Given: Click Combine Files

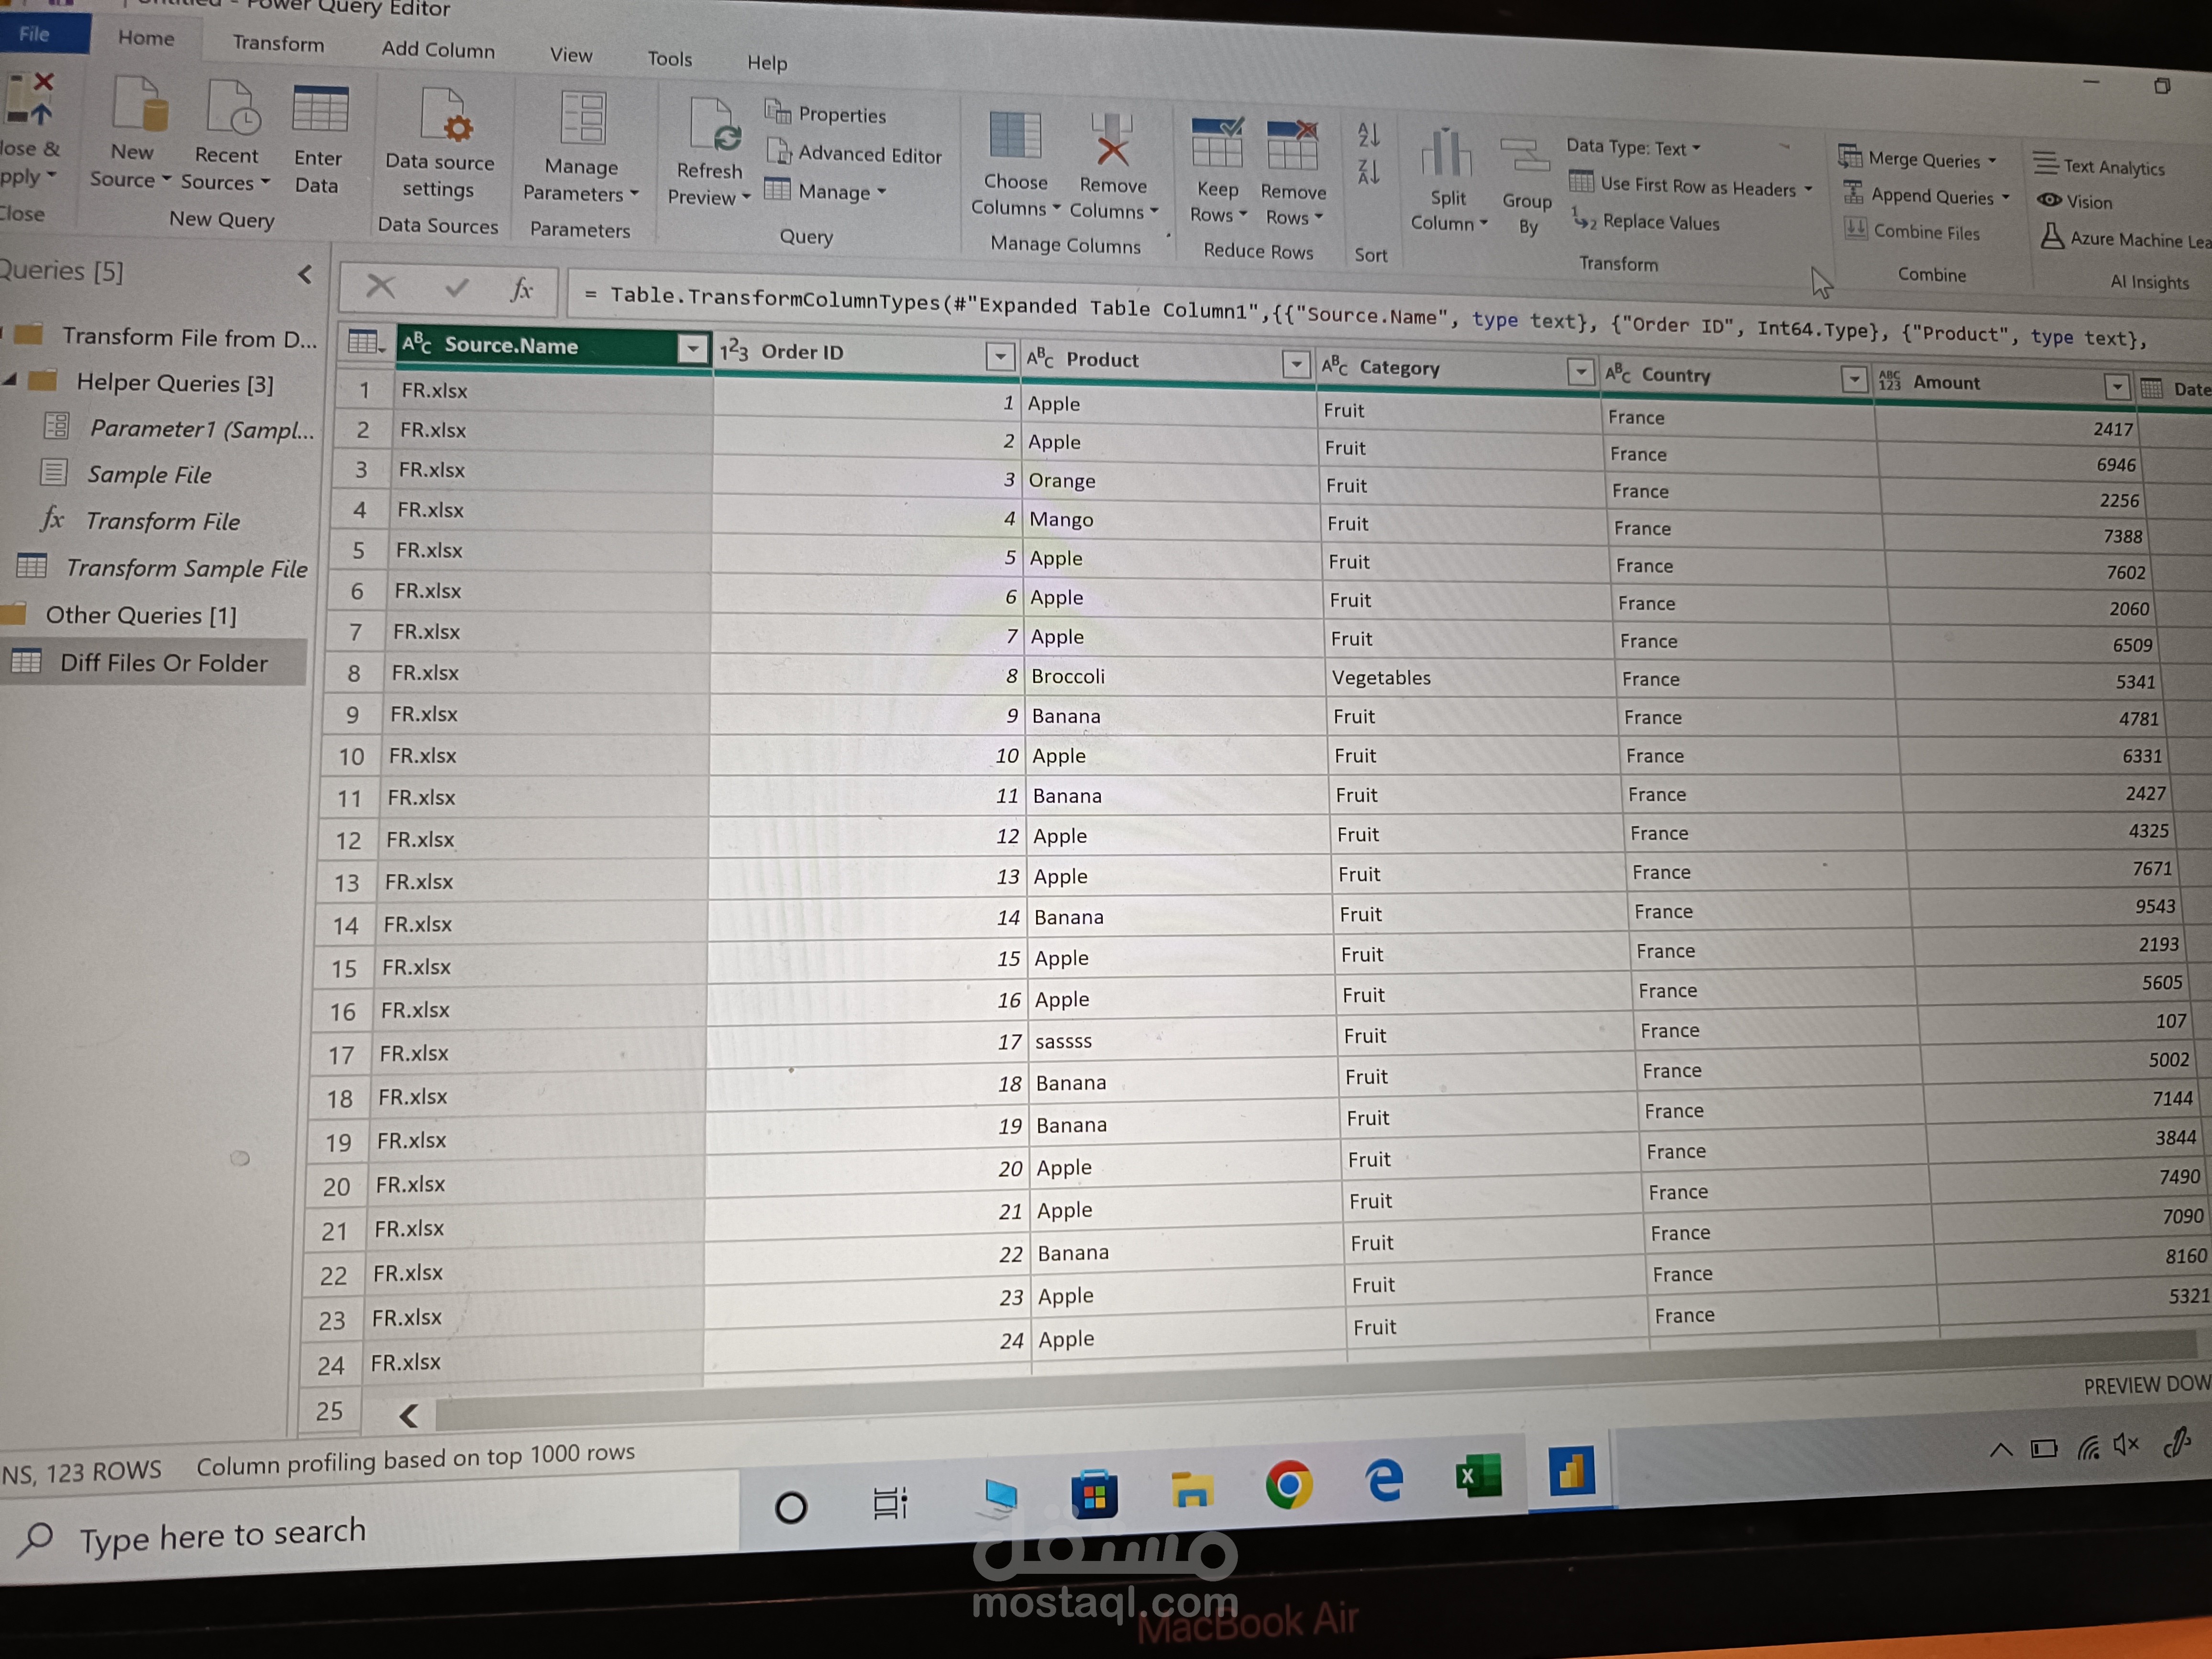Looking at the screenshot, I should coord(1912,231).
